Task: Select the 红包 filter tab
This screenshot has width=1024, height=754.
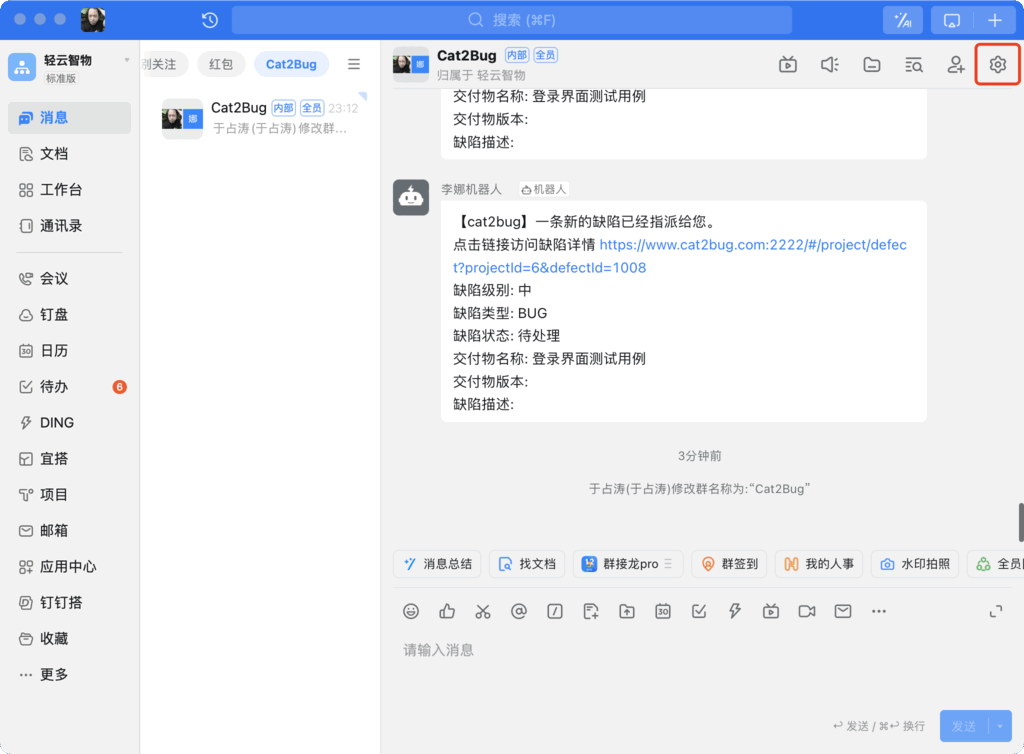Action: 221,64
